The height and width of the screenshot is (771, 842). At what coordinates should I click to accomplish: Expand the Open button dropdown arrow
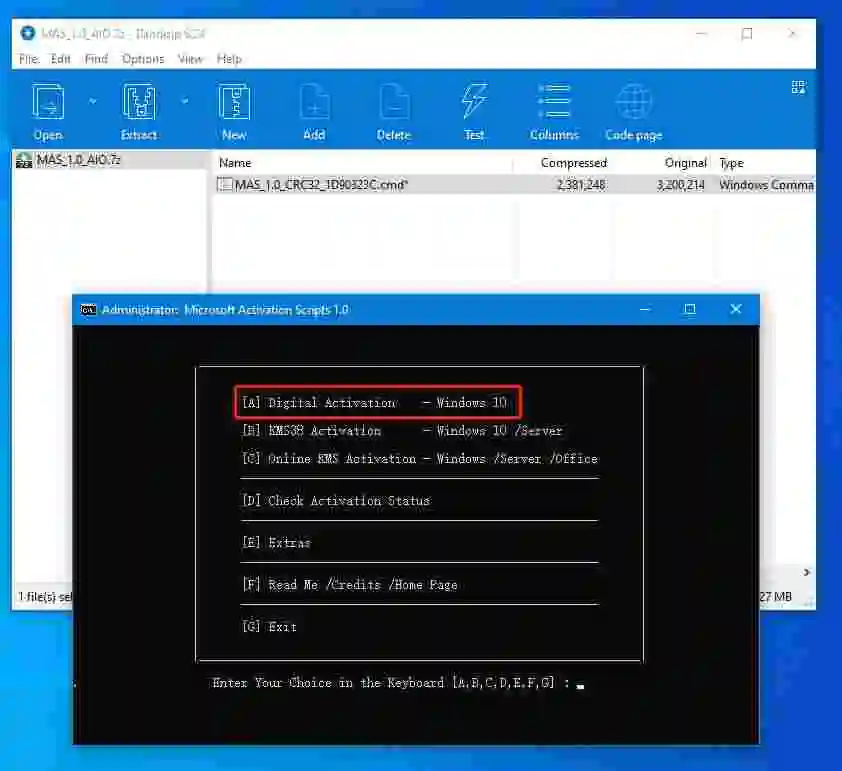click(92, 100)
